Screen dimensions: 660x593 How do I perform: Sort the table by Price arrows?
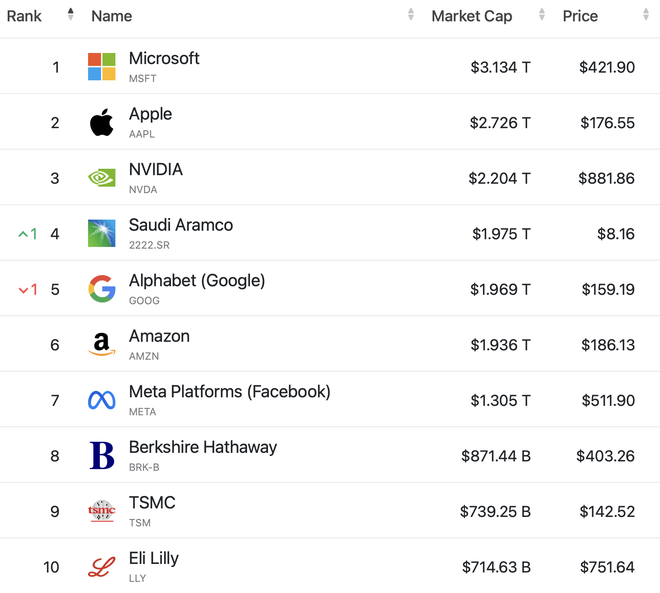tap(646, 14)
